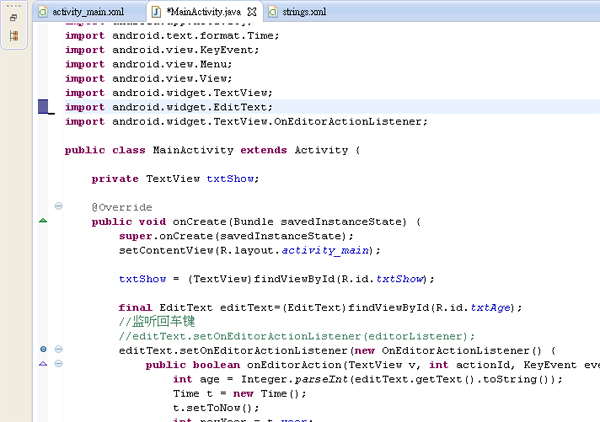Screen dimensions: 600x422
Task: Click the t.setToNow() line
Action: [216, 408]
